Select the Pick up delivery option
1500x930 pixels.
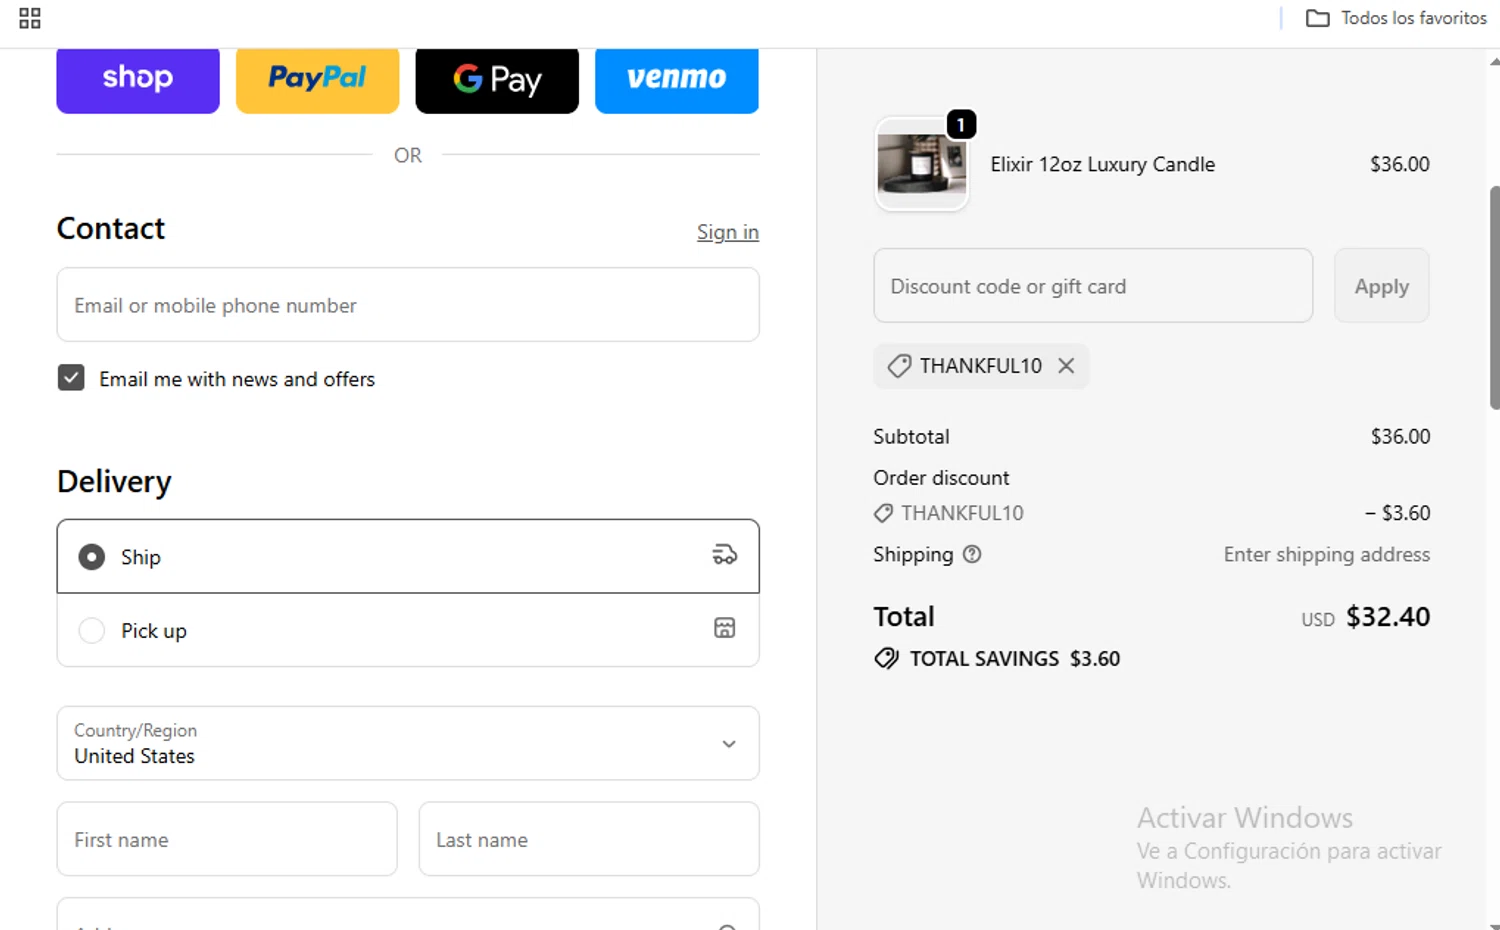point(92,631)
